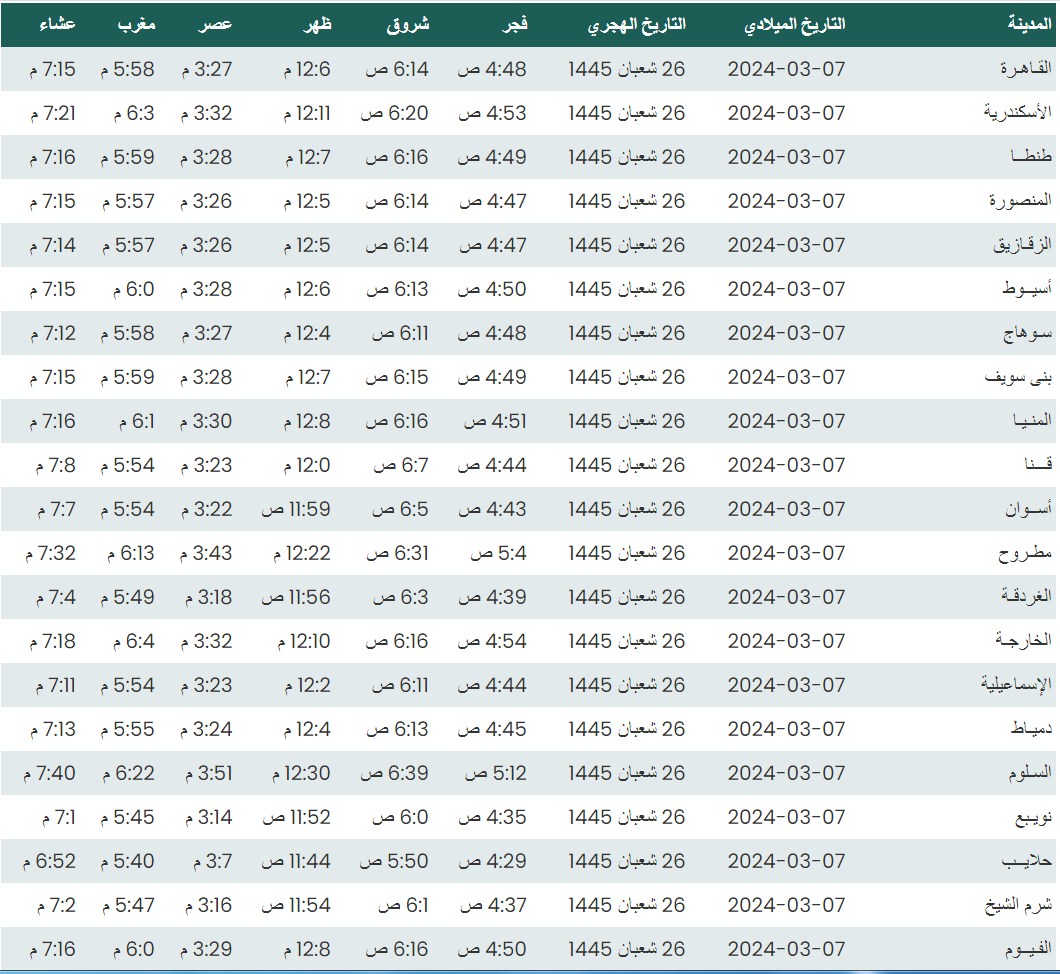The width and height of the screenshot is (1060, 974).
Task: Select Asr time 3:51 م for السلوم
Action: [206, 773]
